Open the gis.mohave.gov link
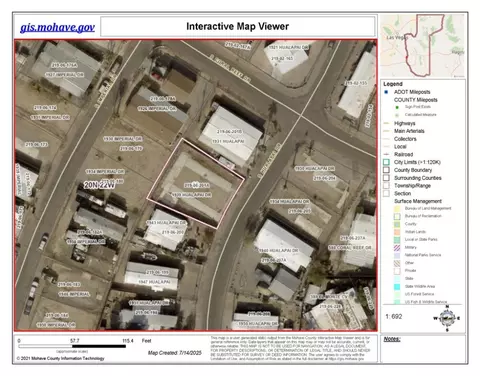The height and width of the screenshot is (376, 480). click(57, 27)
